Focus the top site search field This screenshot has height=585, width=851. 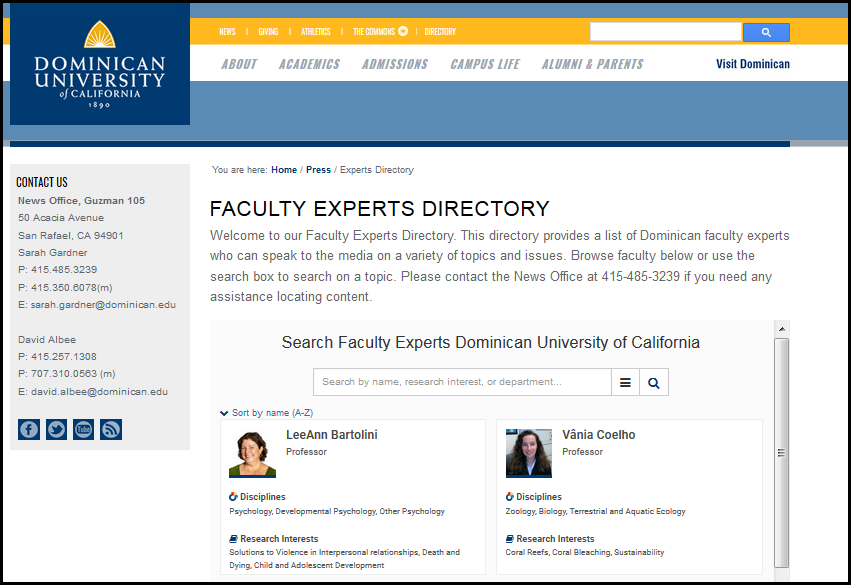[x=666, y=32]
